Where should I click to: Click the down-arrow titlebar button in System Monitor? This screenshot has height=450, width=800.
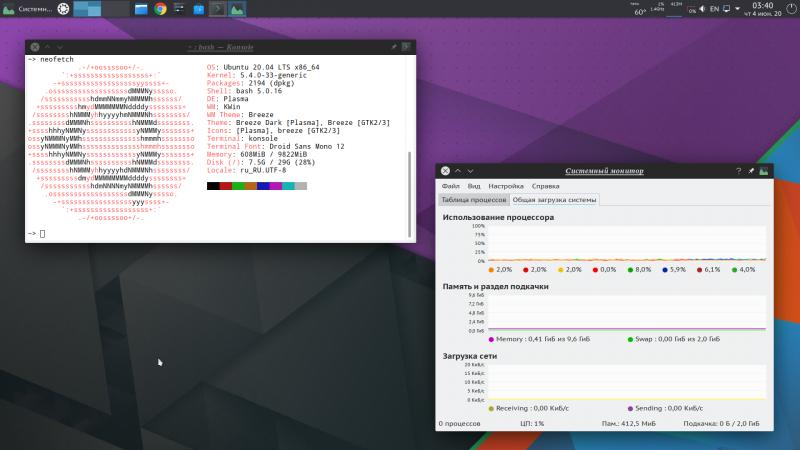click(470, 171)
